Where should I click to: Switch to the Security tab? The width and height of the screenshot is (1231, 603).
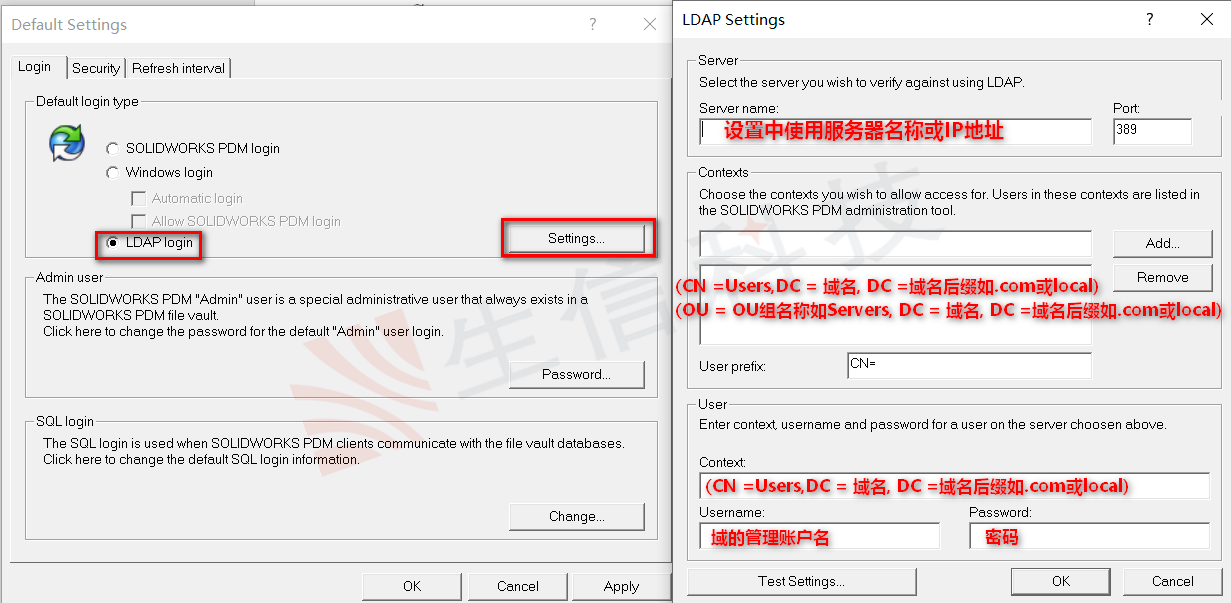pos(96,68)
